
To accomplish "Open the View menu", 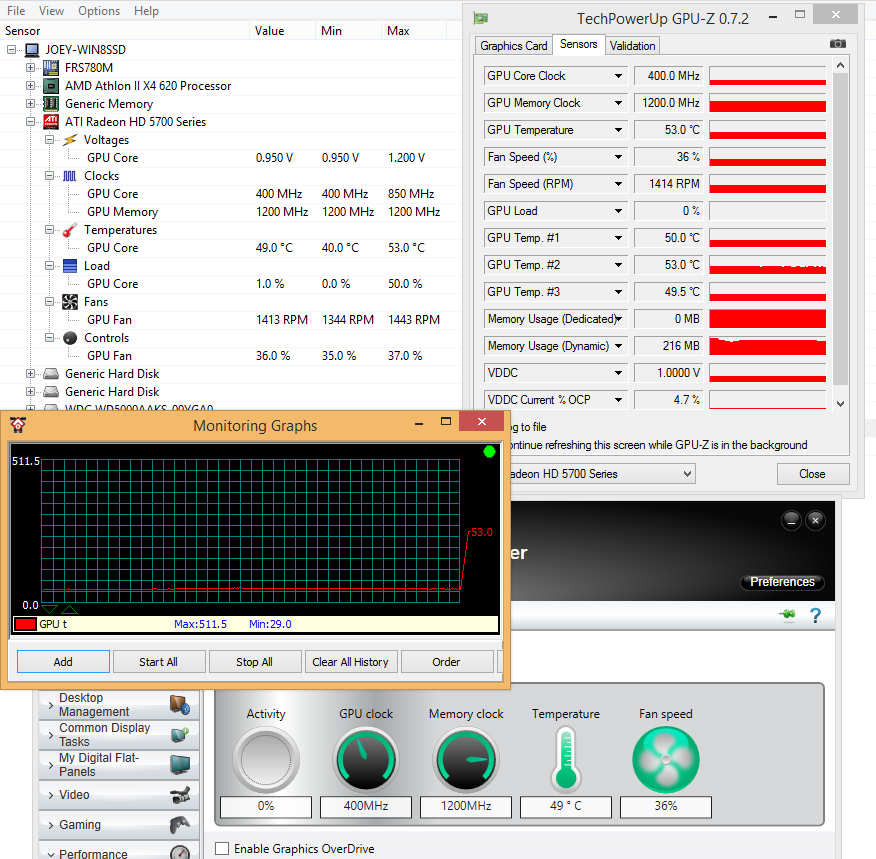I will point(51,11).
